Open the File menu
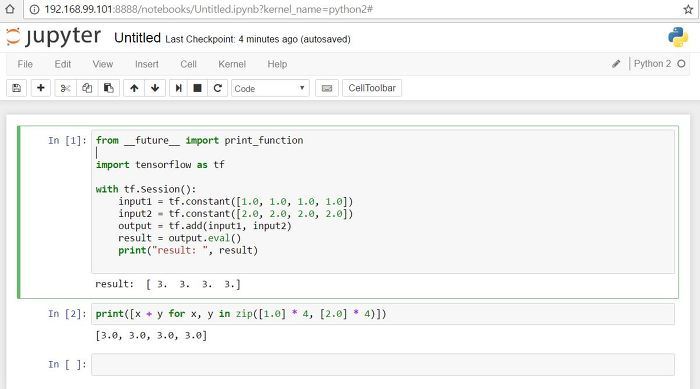This screenshot has width=700, height=389. (25, 64)
